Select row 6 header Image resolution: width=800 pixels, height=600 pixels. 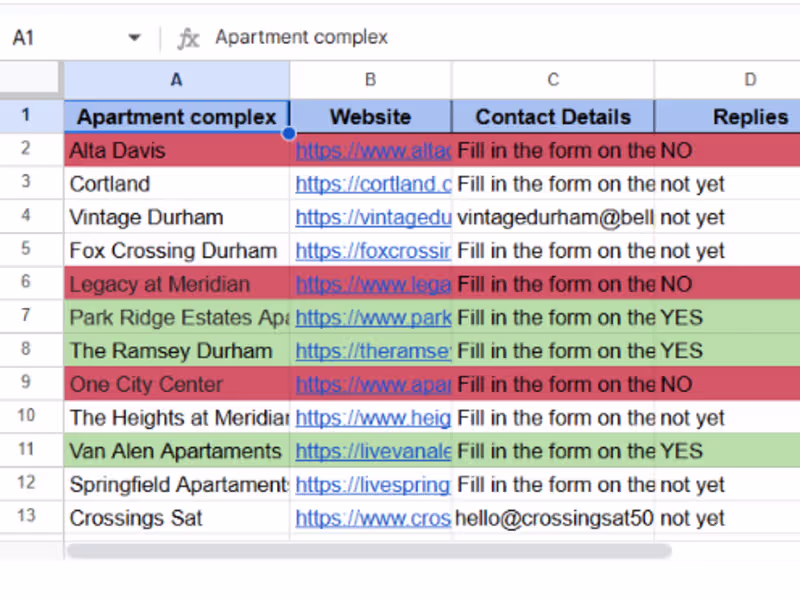pyautogui.click(x=27, y=284)
